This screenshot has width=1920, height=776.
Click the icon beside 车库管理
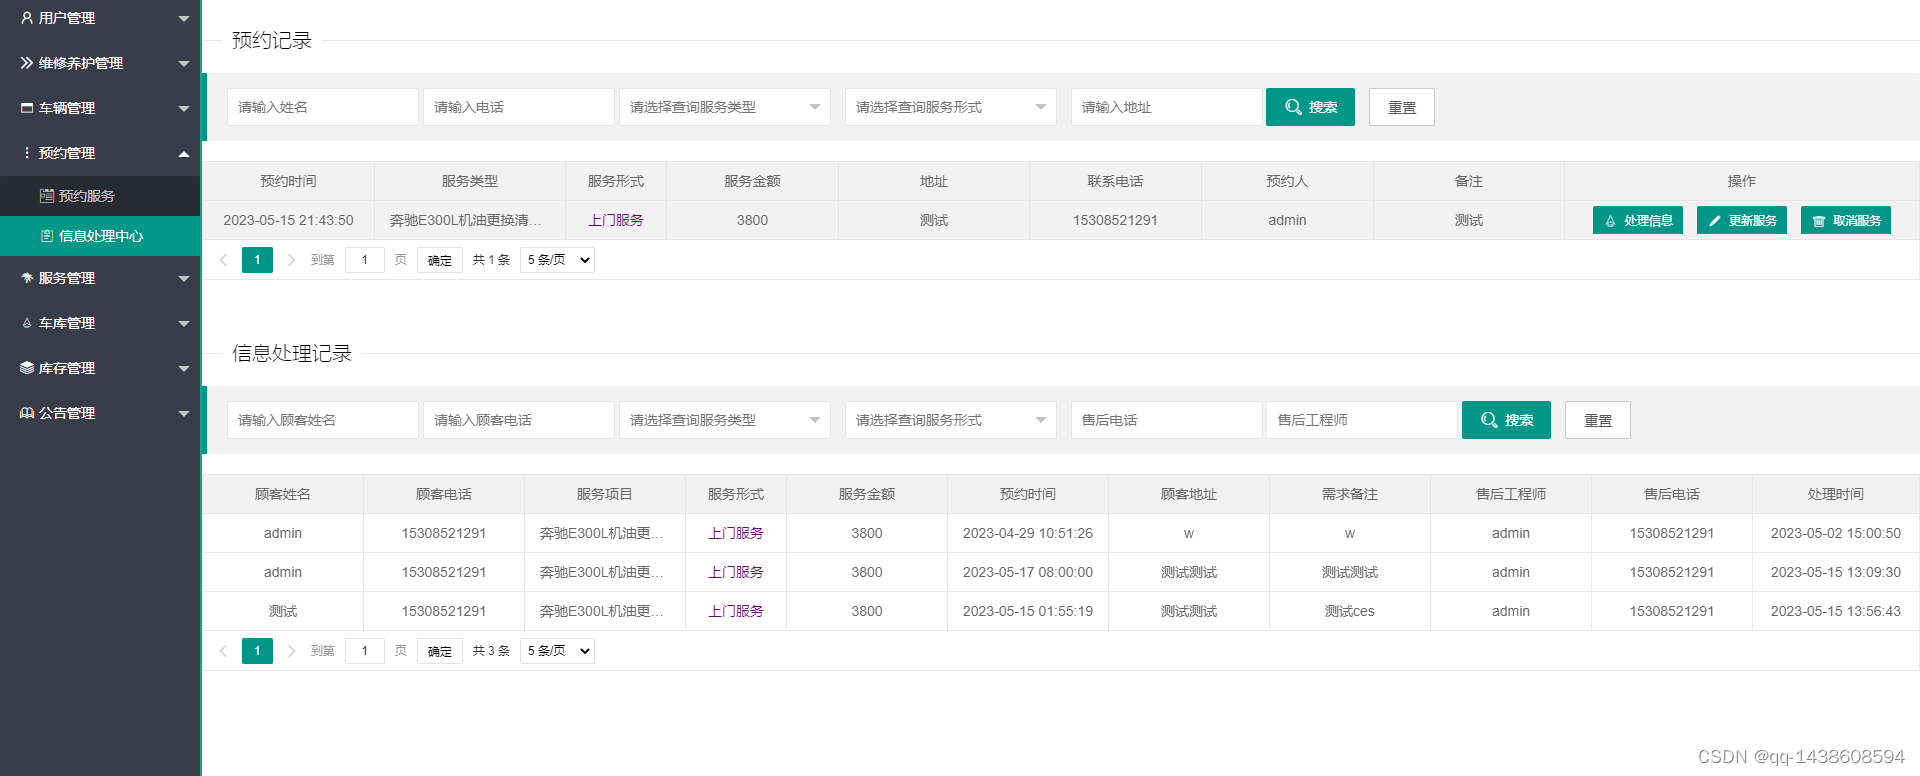coord(27,323)
